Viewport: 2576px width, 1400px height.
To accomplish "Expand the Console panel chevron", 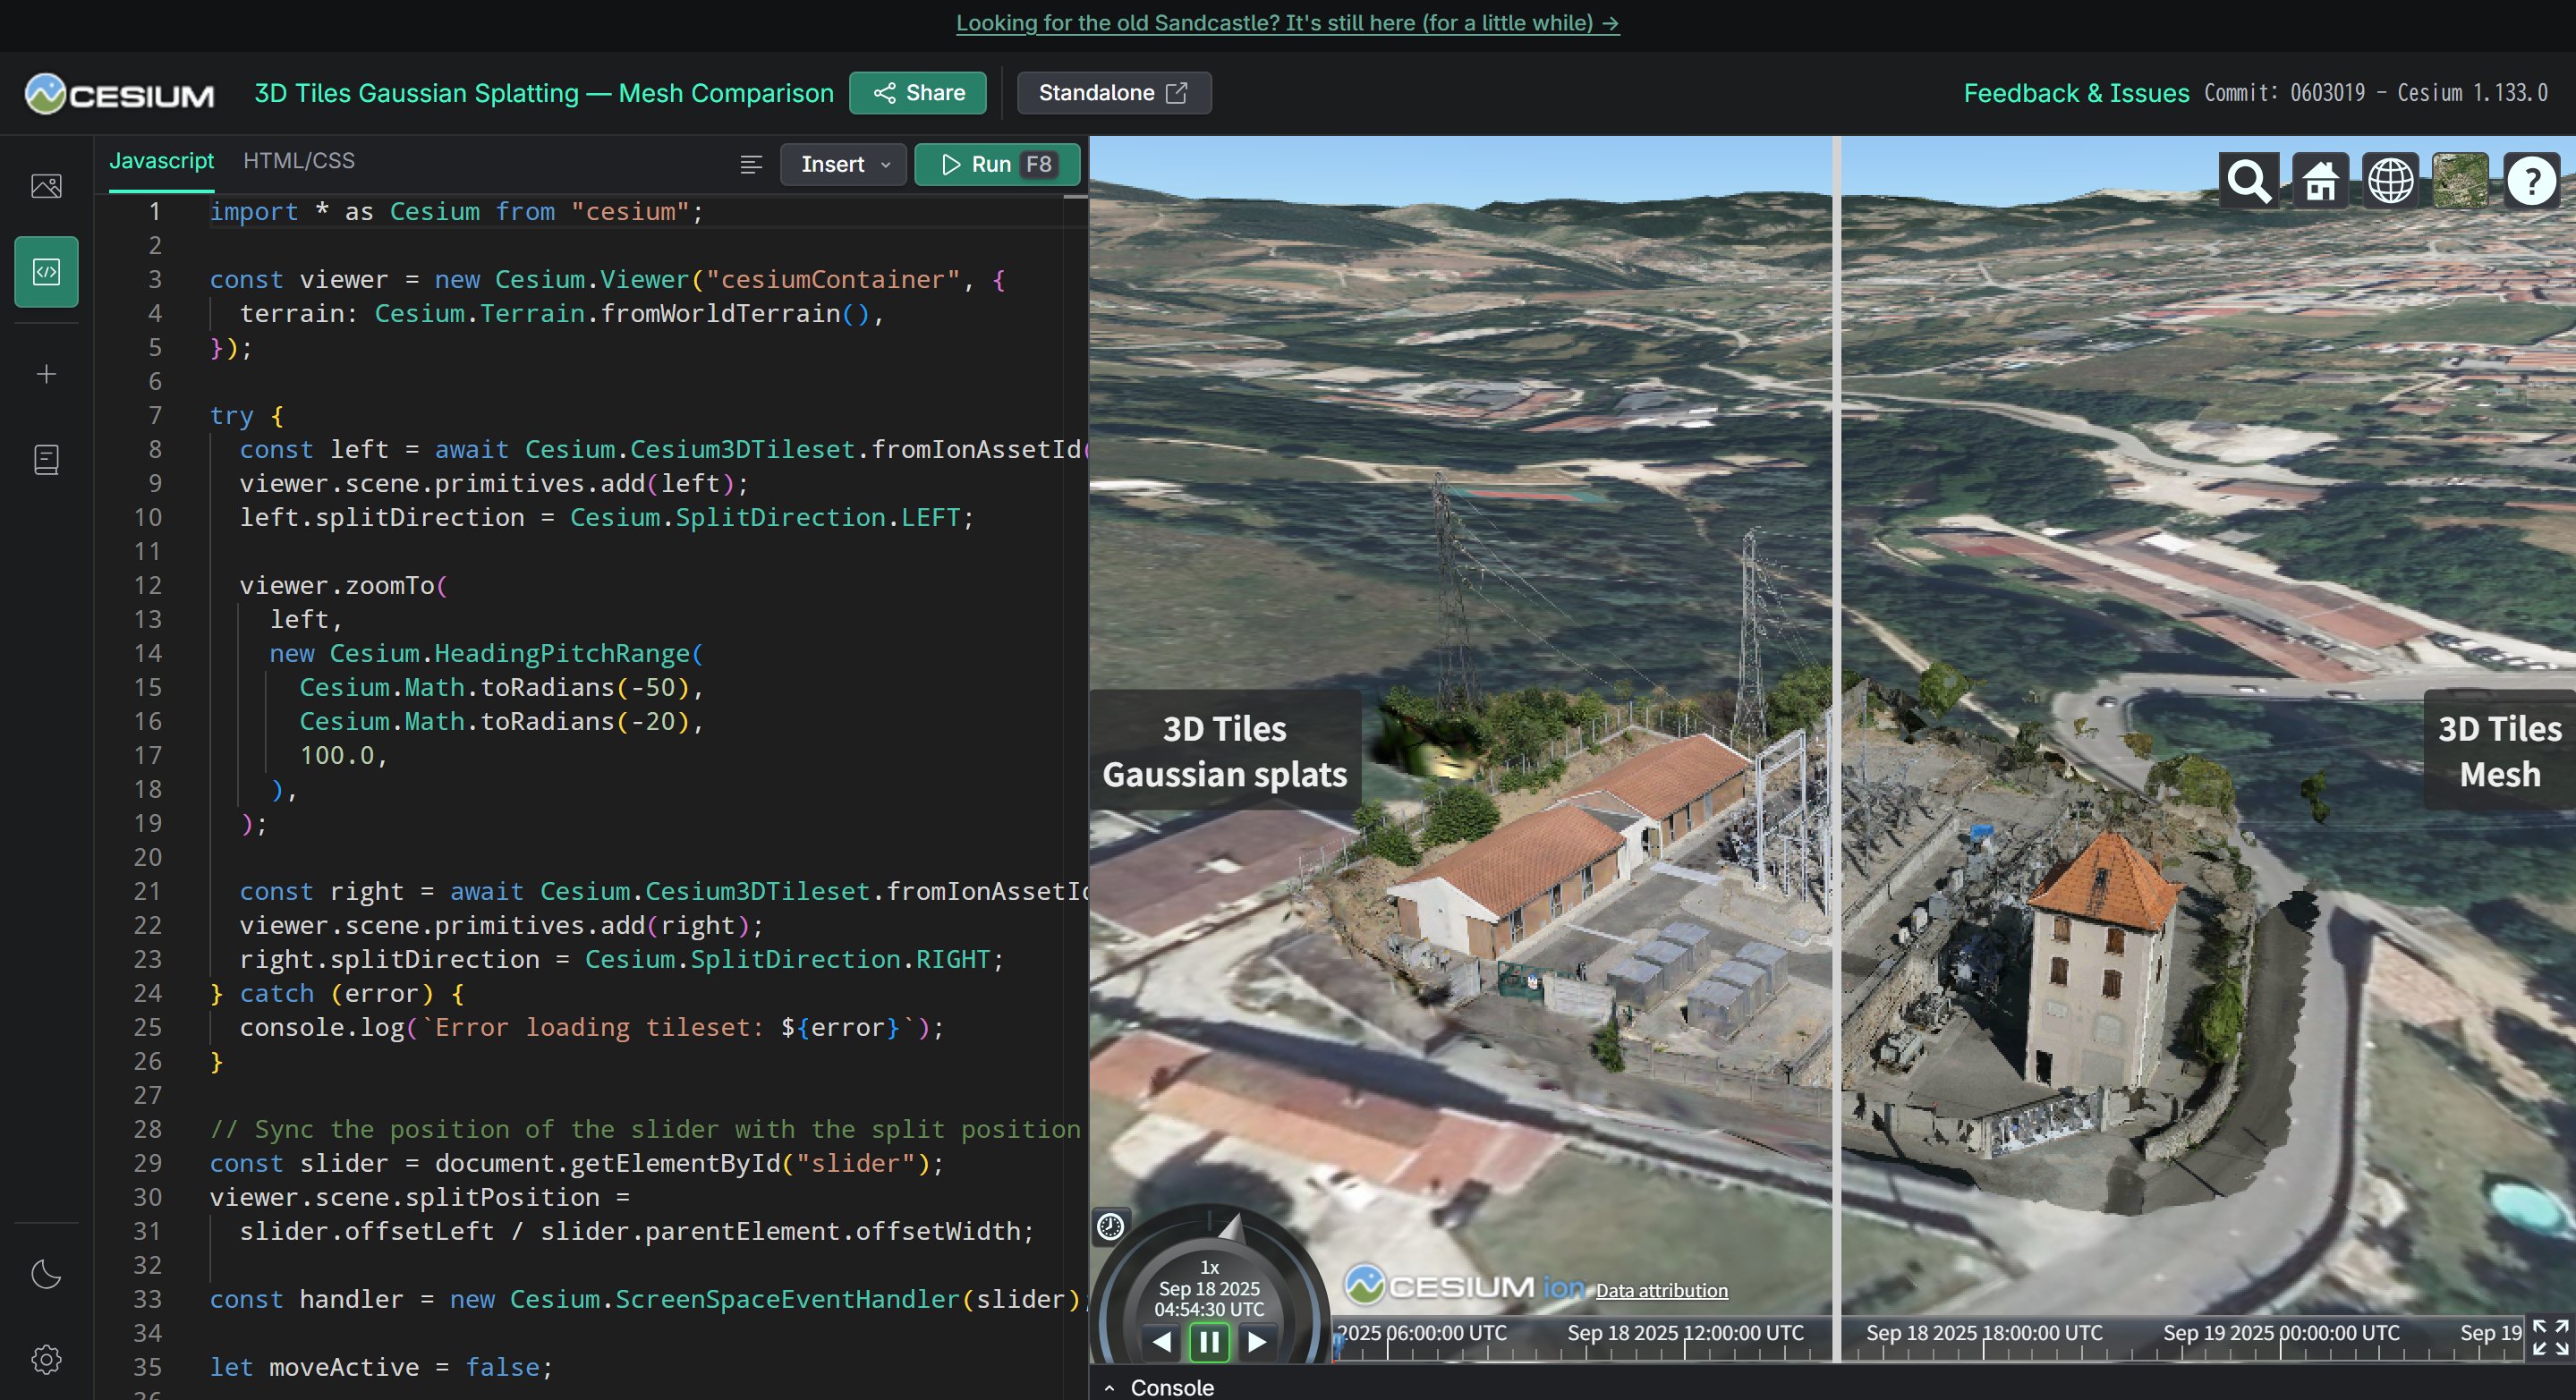I will pos(1110,1388).
